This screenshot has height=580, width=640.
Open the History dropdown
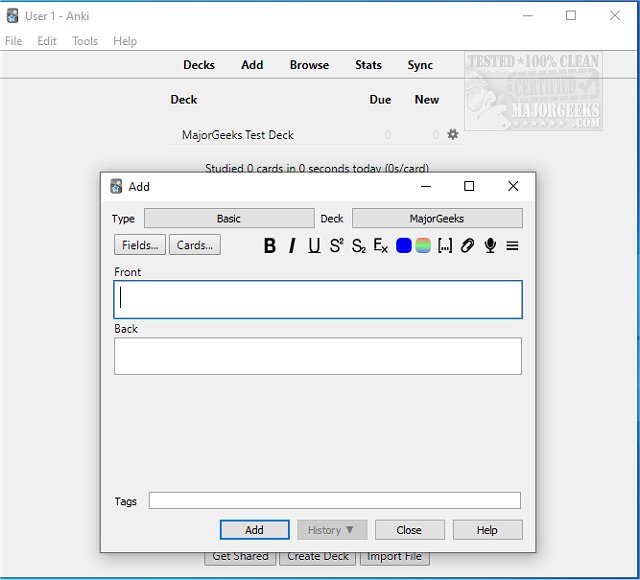pyautogui.click(x=332, y=530)
